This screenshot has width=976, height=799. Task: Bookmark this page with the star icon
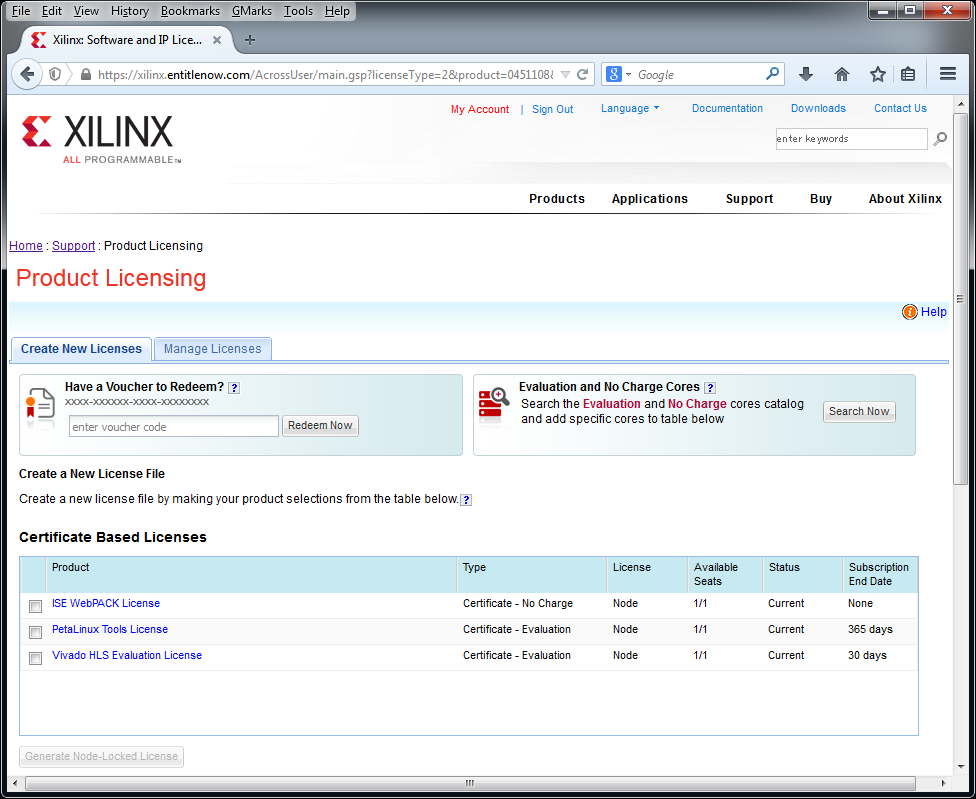click(878, 75)
